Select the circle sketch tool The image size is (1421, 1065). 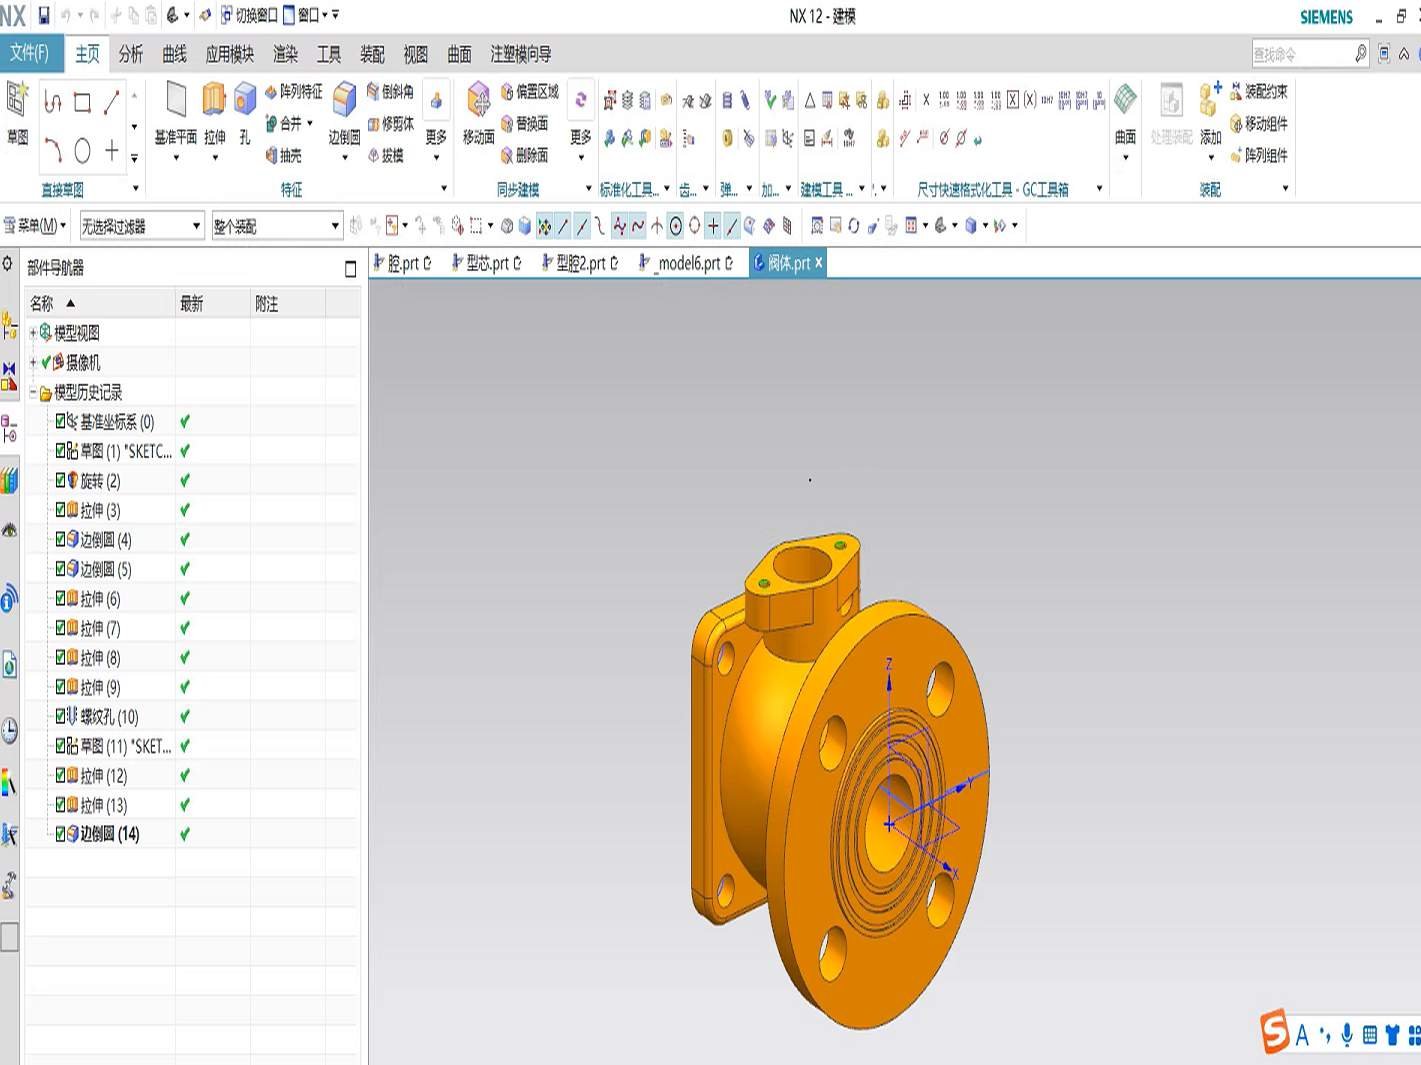pos(82,151)
